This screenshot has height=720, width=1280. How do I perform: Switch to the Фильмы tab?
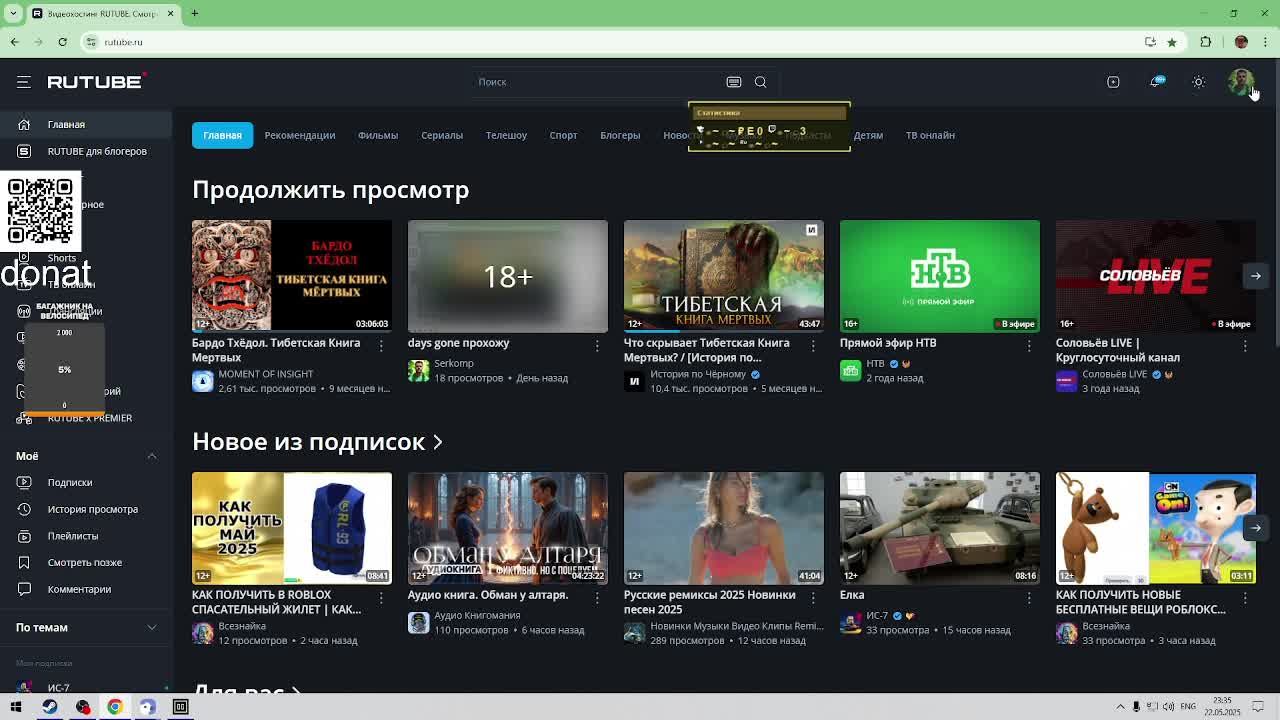[378, 135]
